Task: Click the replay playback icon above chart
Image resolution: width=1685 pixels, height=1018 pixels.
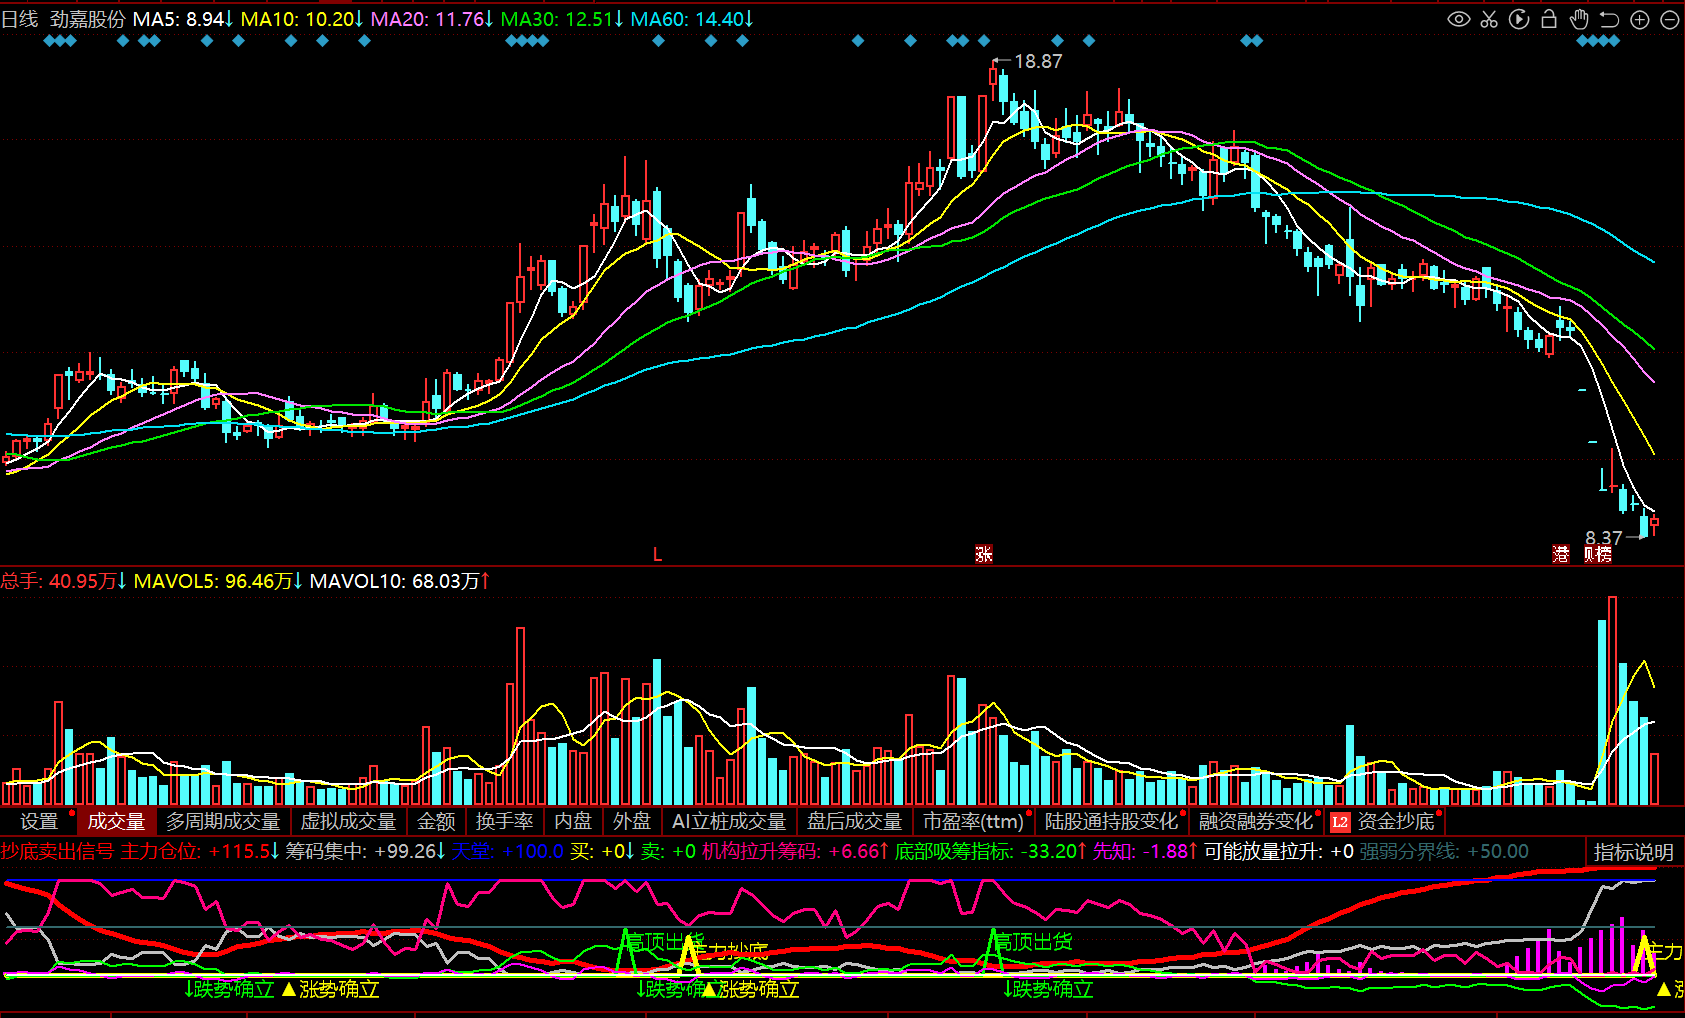Action: 1519,19
